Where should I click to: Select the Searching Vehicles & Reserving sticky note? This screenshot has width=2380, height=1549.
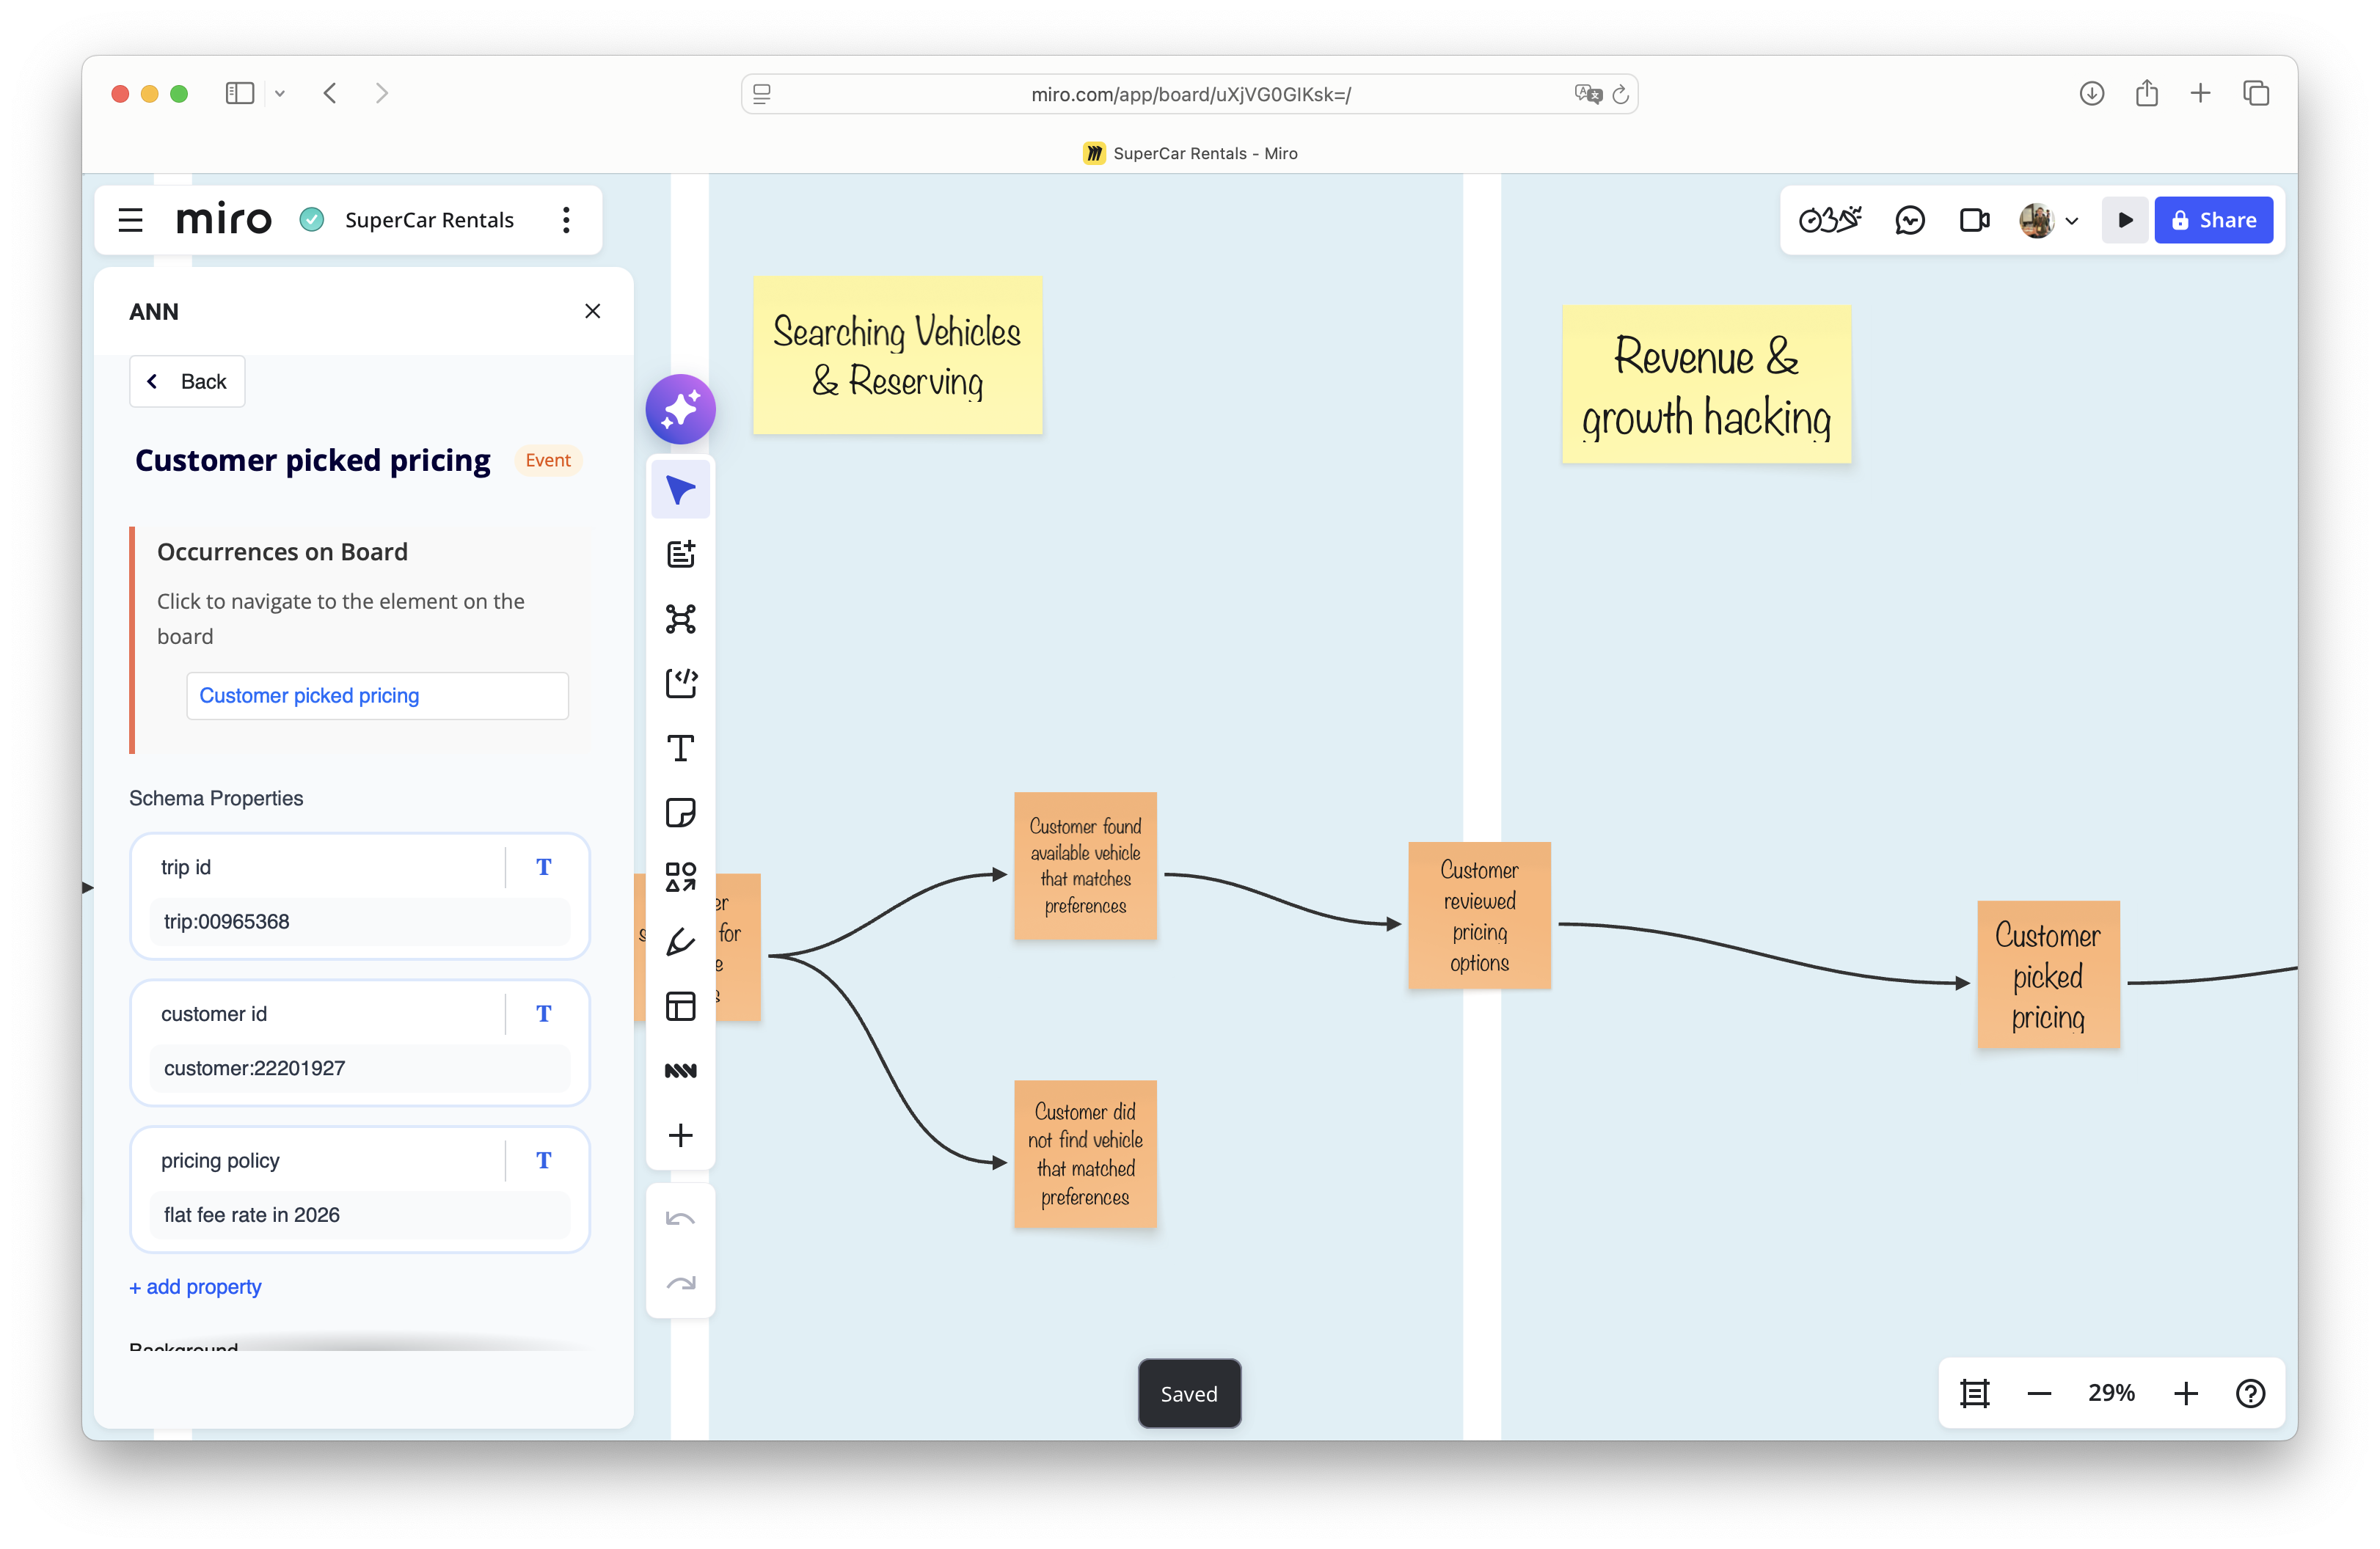coord(897,355)
